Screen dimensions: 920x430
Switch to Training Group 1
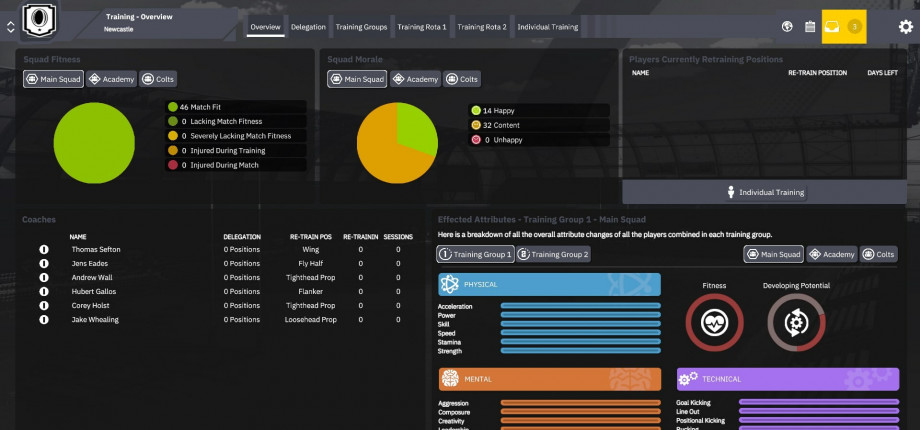[475, 254]
